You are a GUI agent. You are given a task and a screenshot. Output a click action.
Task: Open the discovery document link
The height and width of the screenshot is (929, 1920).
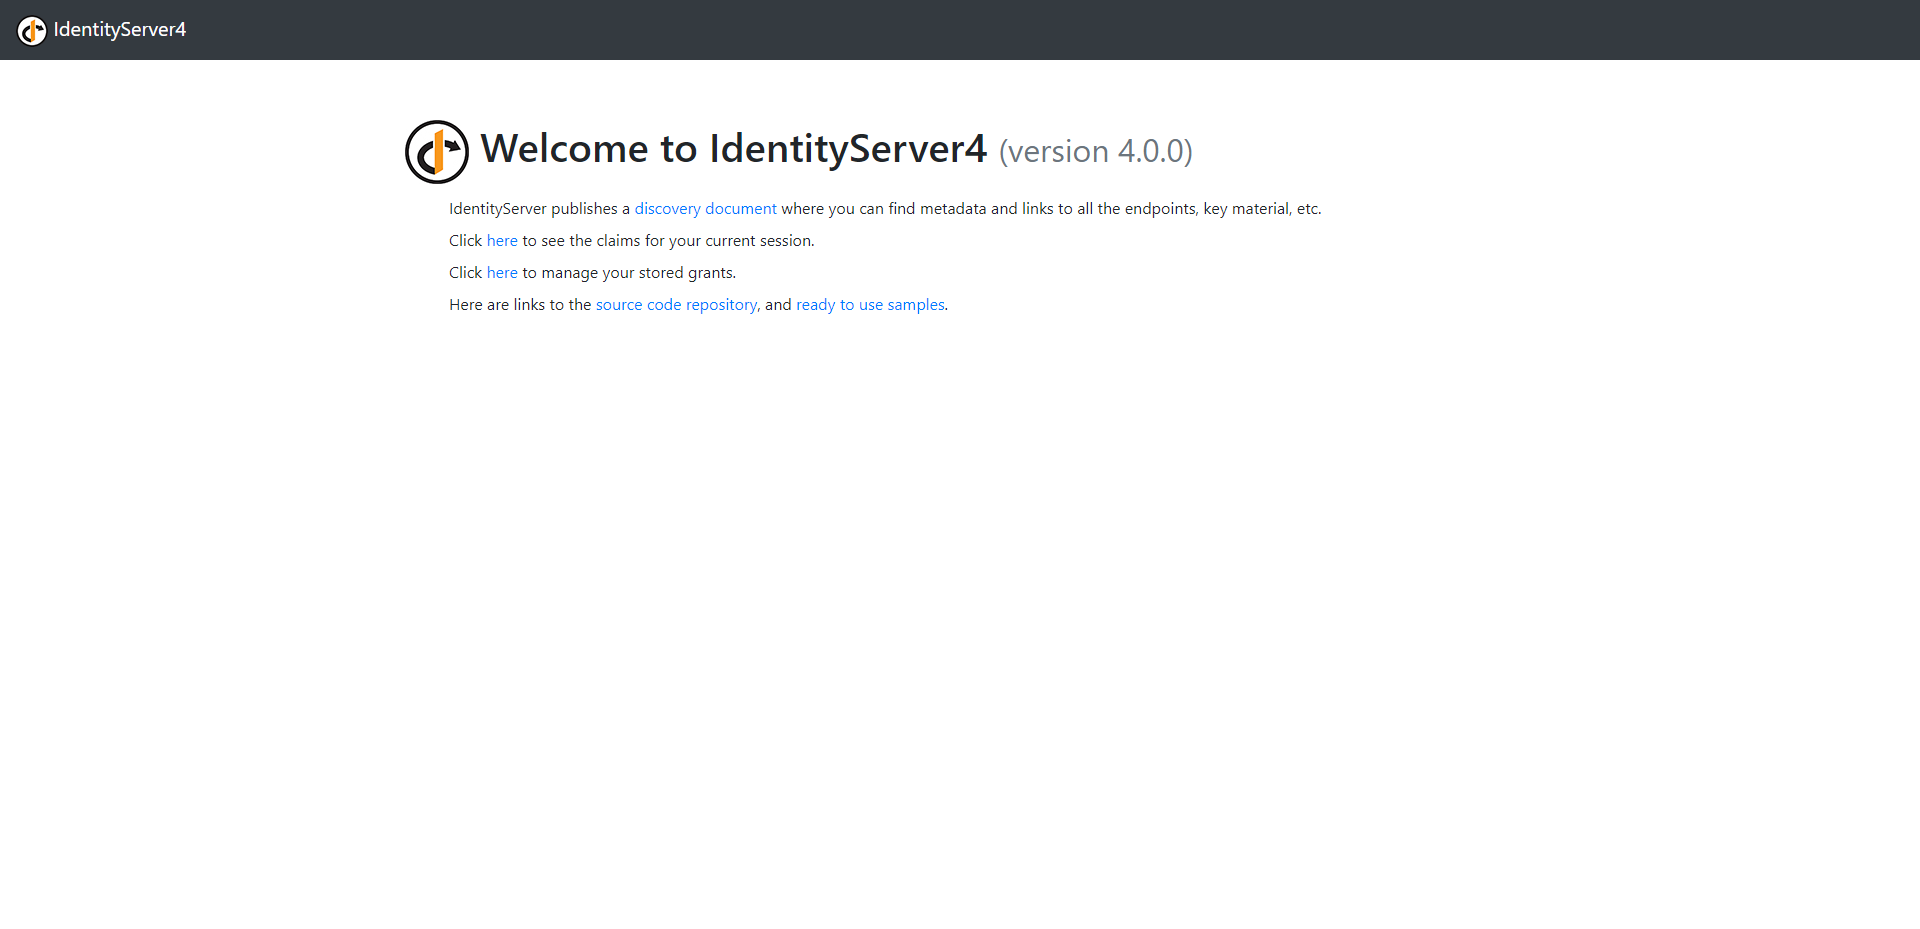705,209
